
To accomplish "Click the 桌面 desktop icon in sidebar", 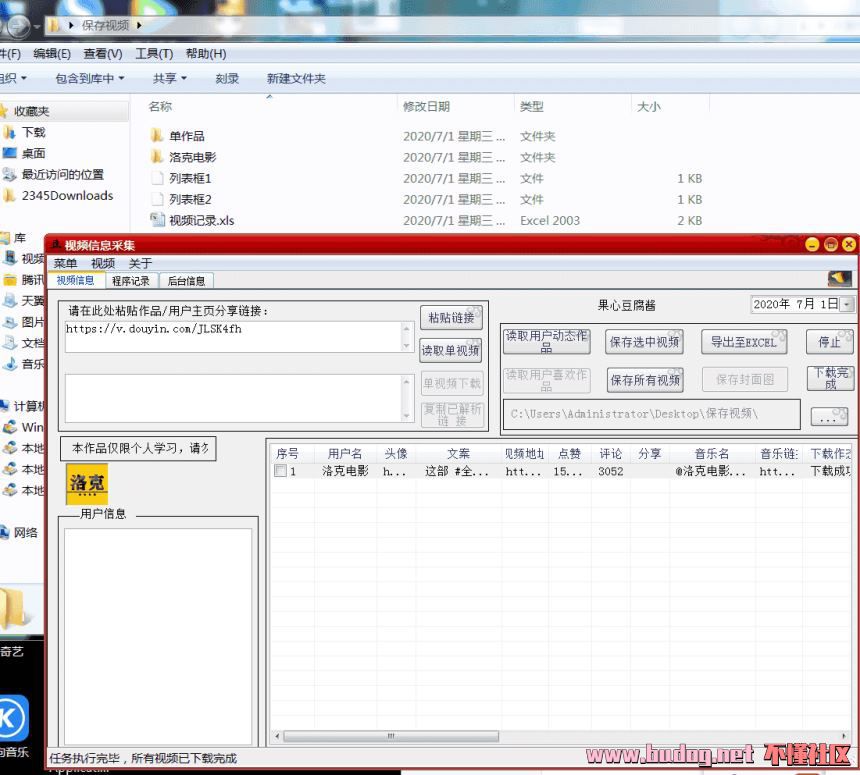I will (x=10, y=153).
